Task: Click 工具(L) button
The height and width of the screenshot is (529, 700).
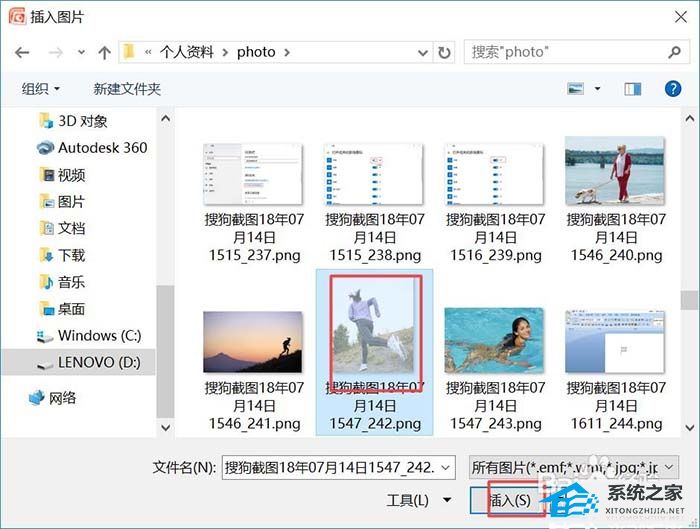Action: [x=408, y=500]
